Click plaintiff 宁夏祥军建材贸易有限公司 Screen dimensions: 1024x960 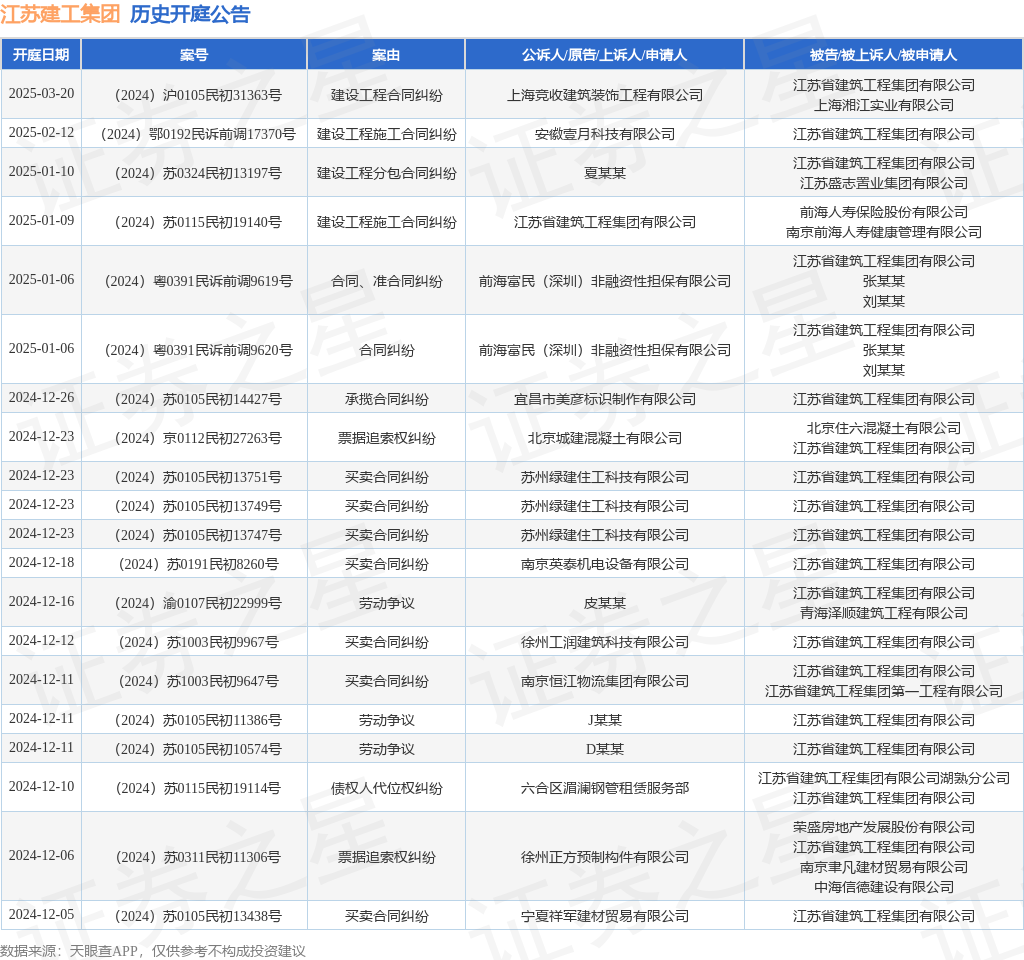point(605,916)
